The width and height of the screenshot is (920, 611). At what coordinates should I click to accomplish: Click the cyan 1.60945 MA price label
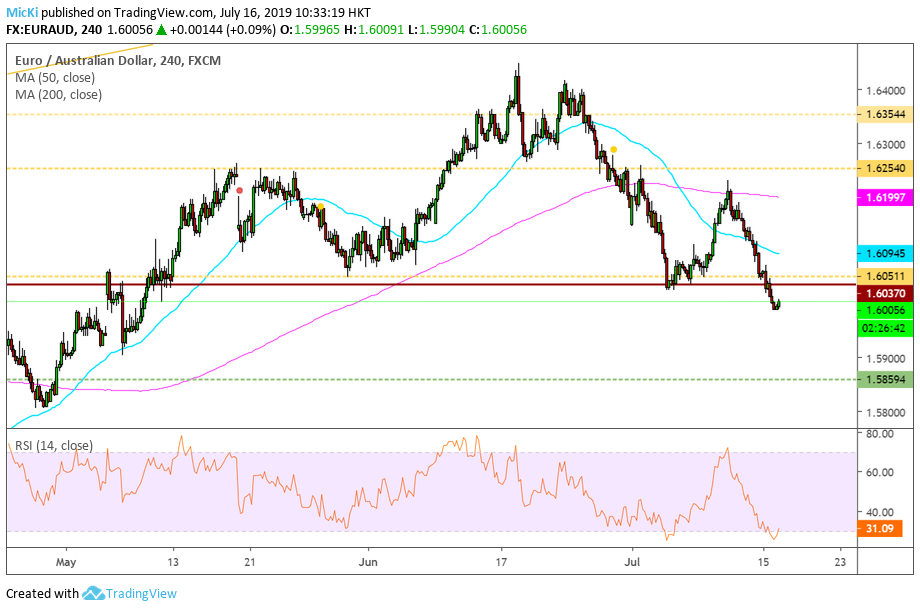coord(885,254)
